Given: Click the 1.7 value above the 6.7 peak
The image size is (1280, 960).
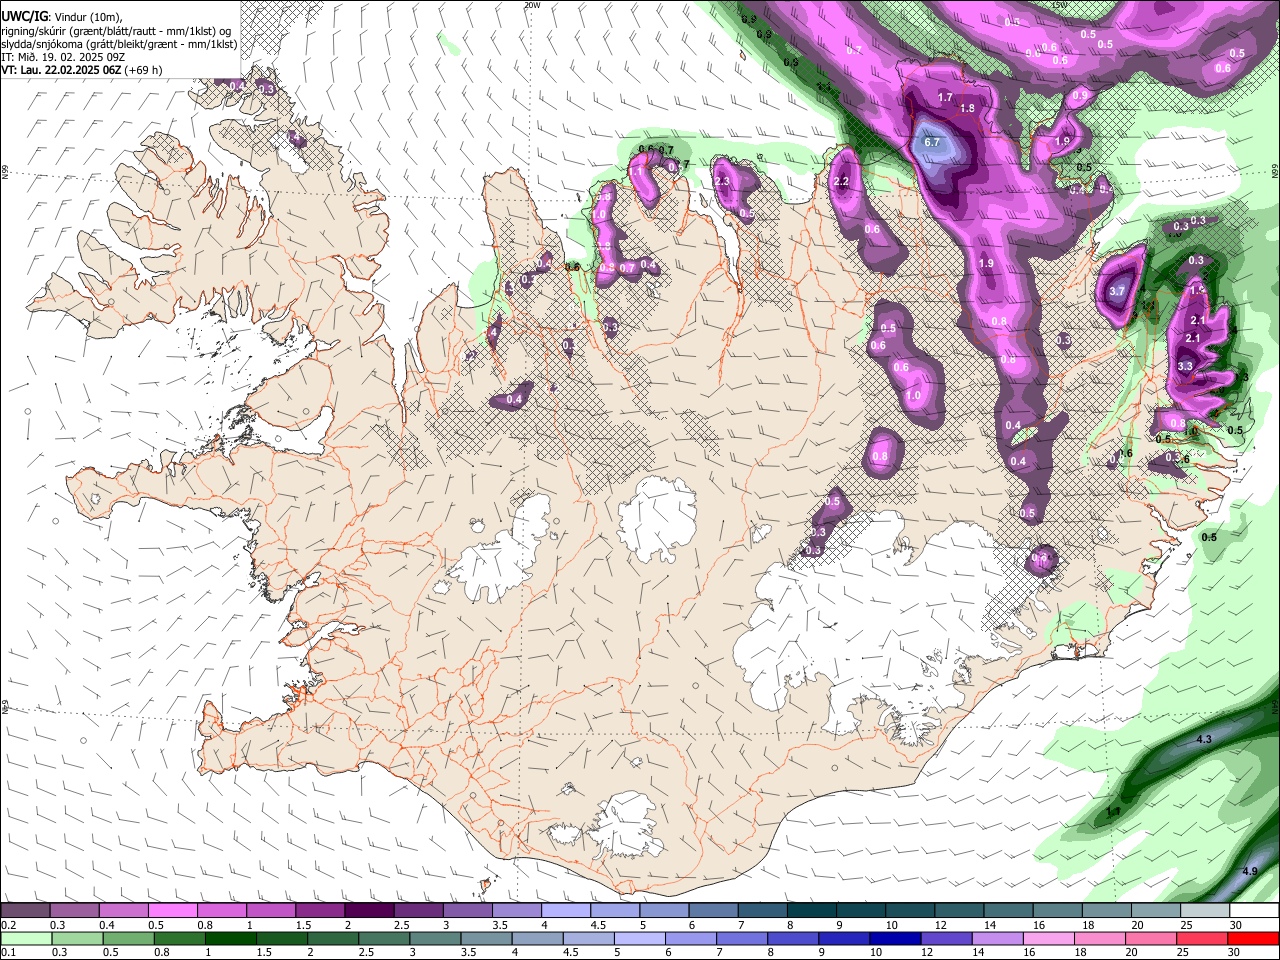Looking at the screenshot, I should [946, 98].
